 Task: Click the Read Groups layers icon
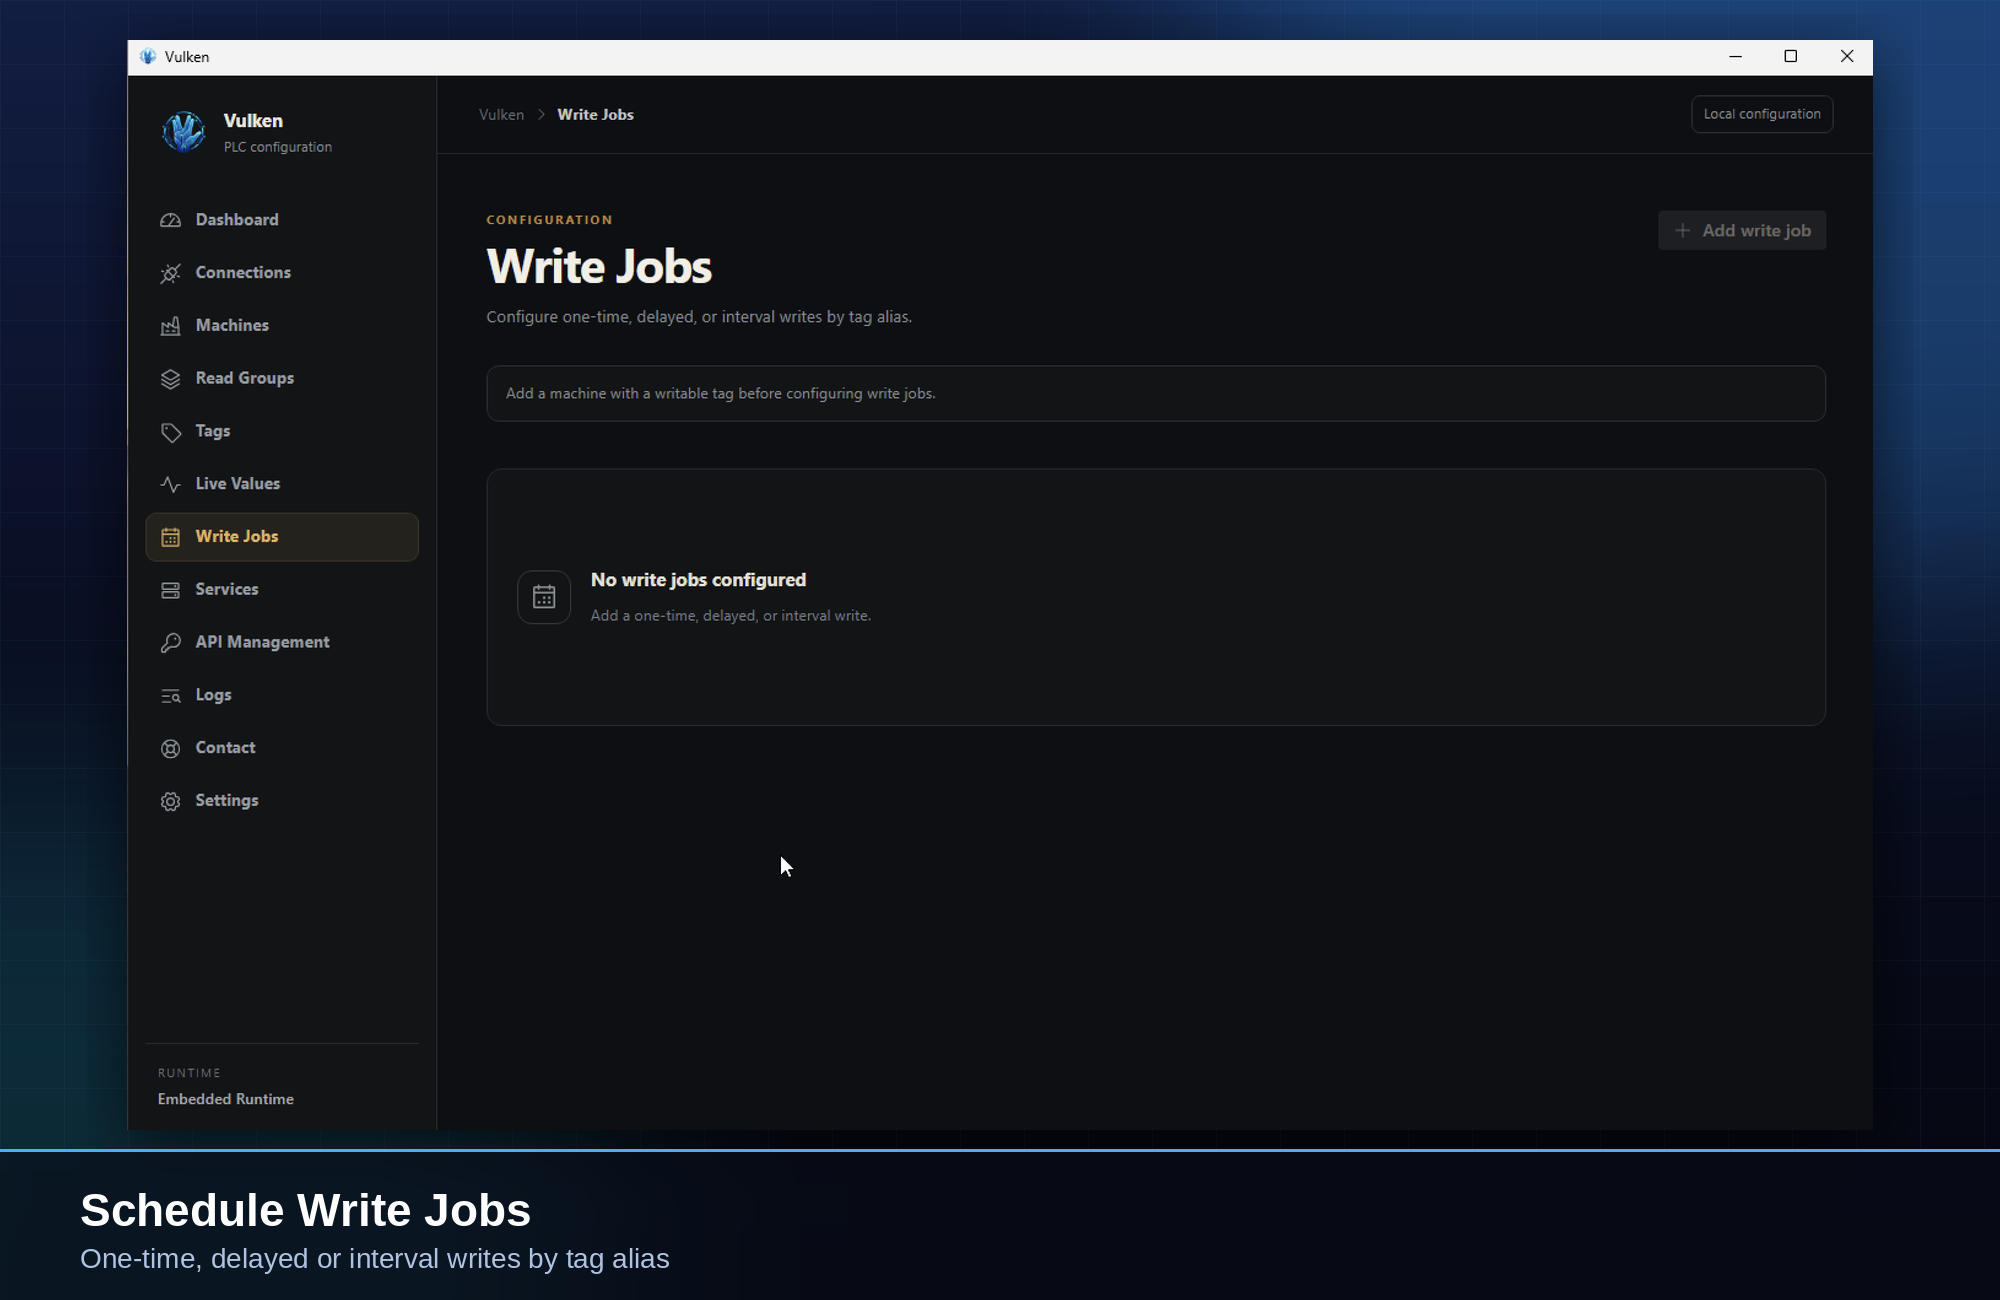171,379
